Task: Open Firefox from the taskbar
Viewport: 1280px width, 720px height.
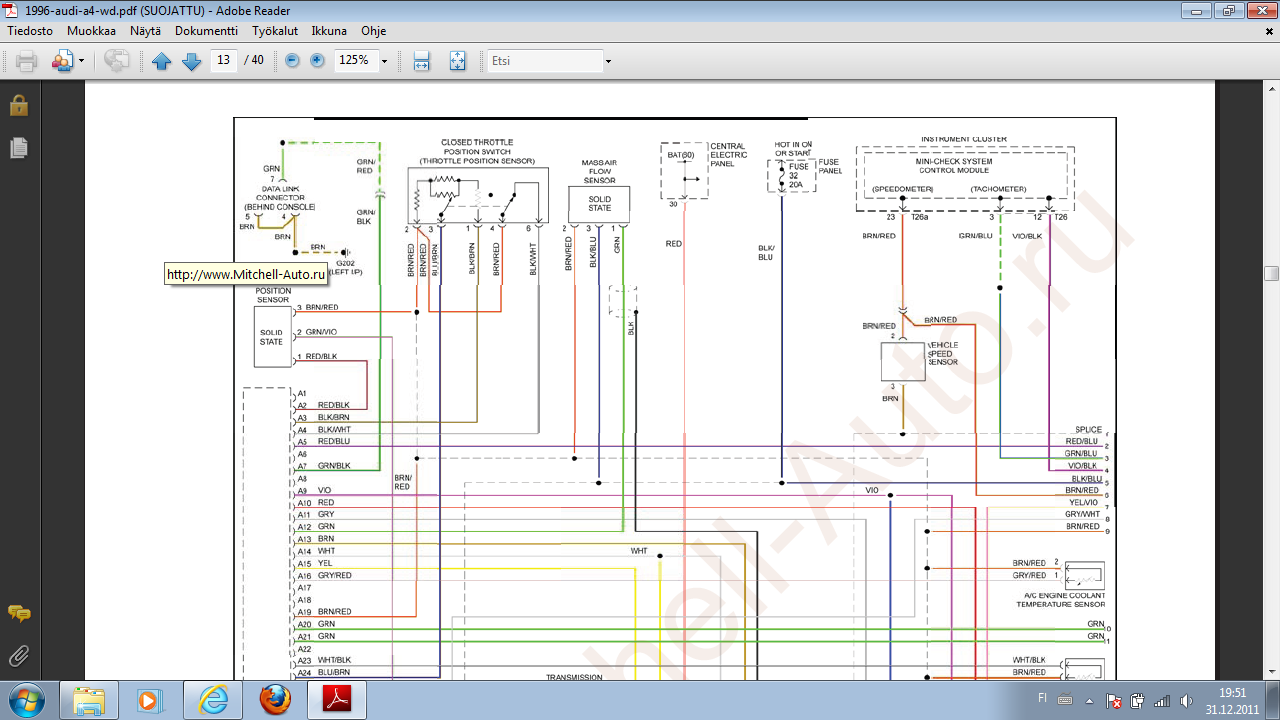Action: pyautogui.click(x=275, y=700)
